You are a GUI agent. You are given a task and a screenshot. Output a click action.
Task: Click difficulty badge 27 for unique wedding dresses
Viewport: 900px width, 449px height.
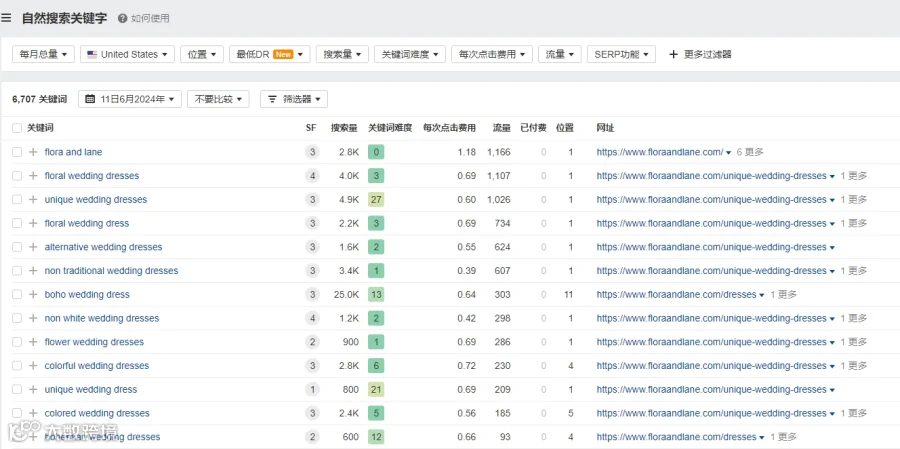[x=377, y=200]
